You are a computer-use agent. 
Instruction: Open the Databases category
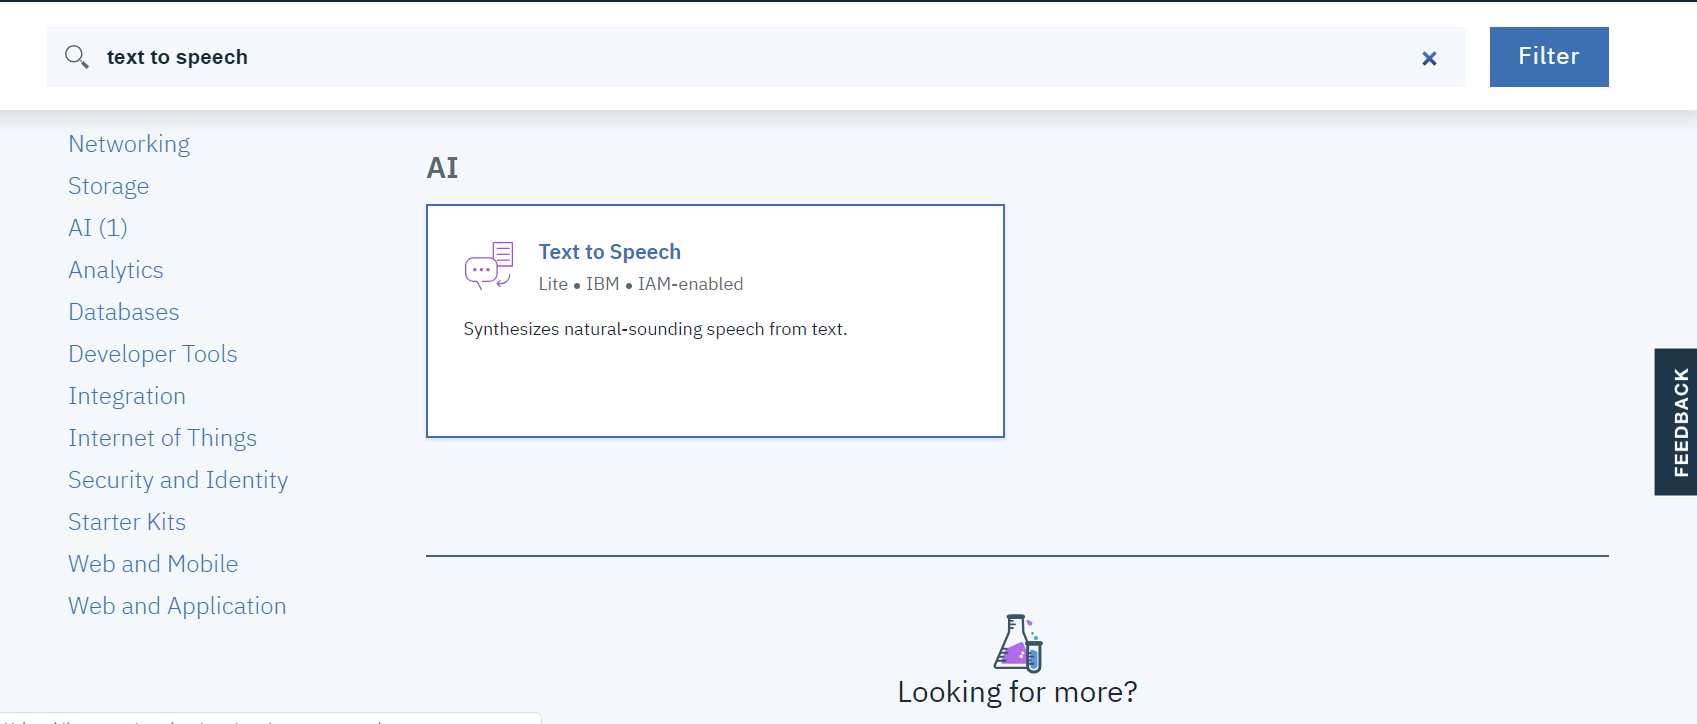point(123,312)
